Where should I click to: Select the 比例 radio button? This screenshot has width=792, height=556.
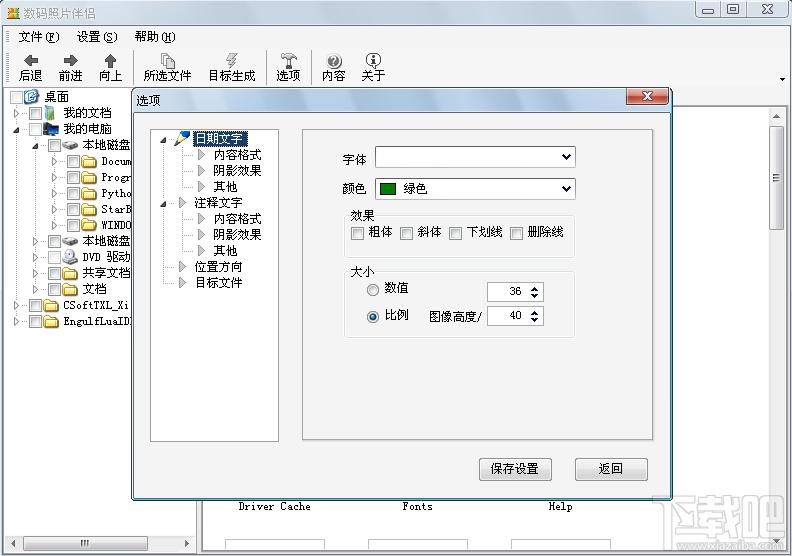coord(373,317)
